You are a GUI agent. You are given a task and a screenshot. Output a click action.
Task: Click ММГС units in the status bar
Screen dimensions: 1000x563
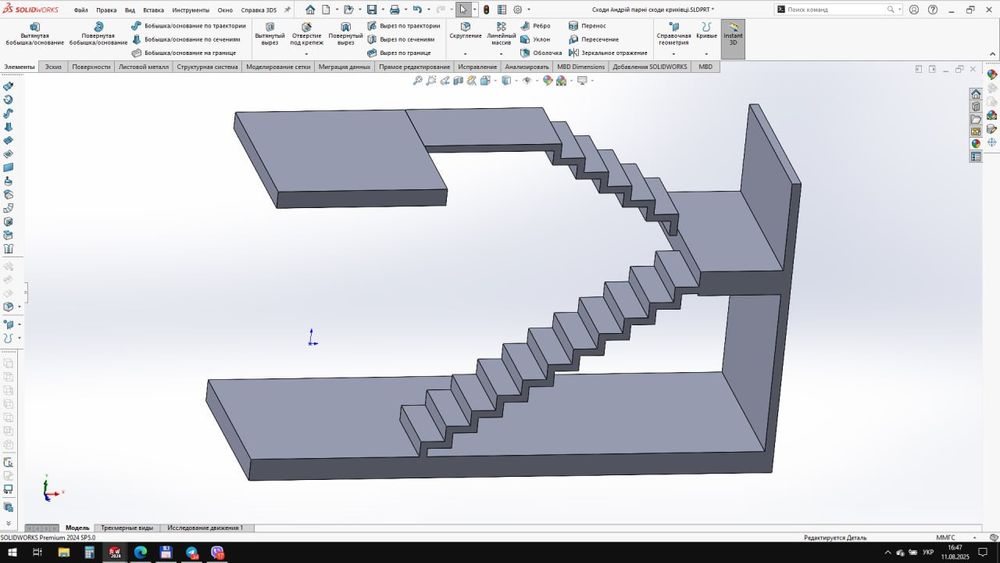(x=945, y=537)
